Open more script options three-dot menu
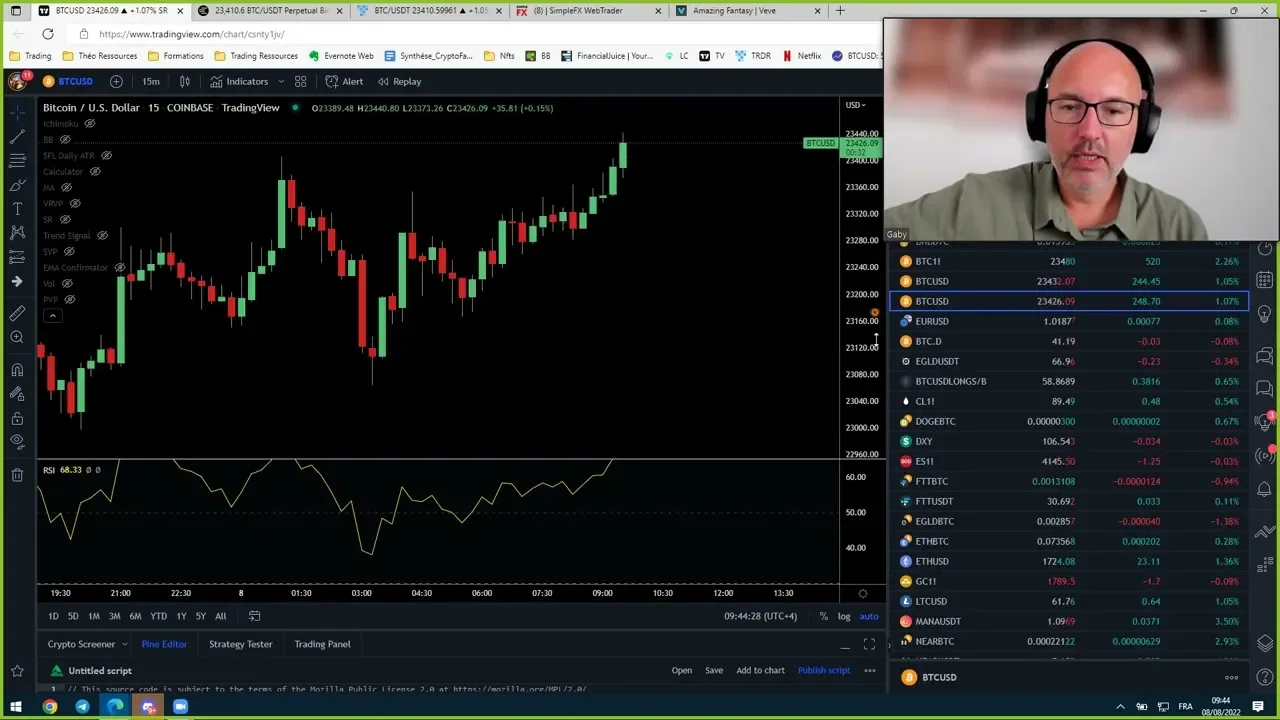The width and height of the screenshot is (1280, 720). [869, 670]
